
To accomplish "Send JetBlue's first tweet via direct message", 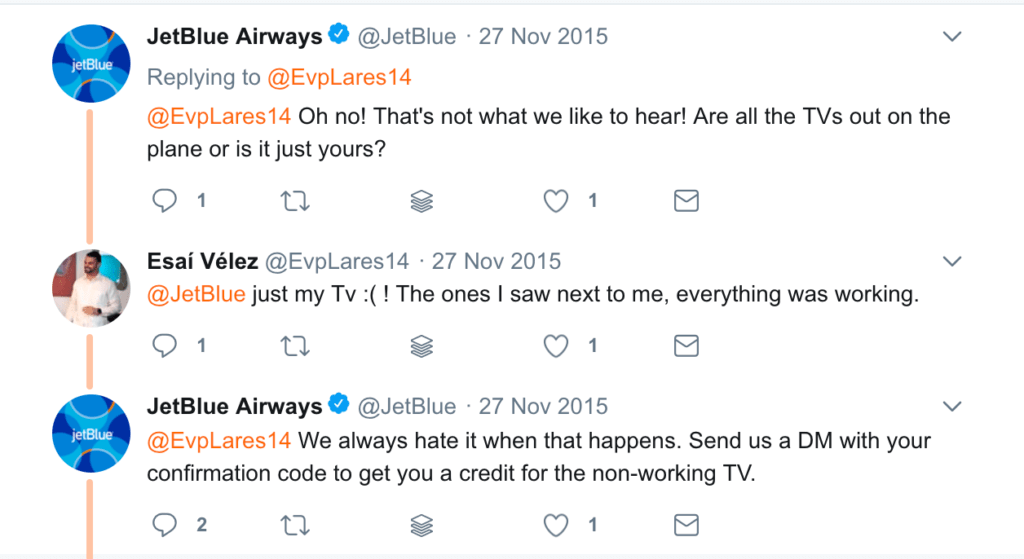I will (686, 201).
